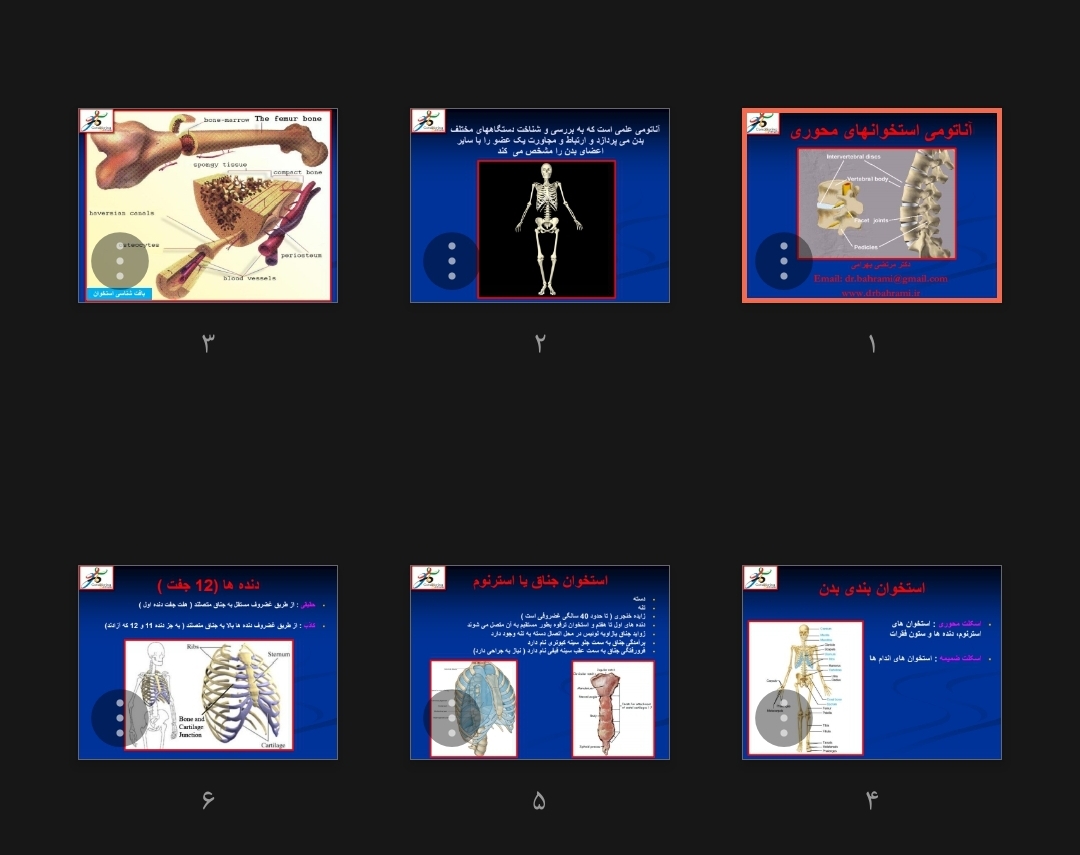The width and height of the screenshot is (1080, 855).
Task: Tap three-dot menu on femur bone slide
Action: coord(120,261)
